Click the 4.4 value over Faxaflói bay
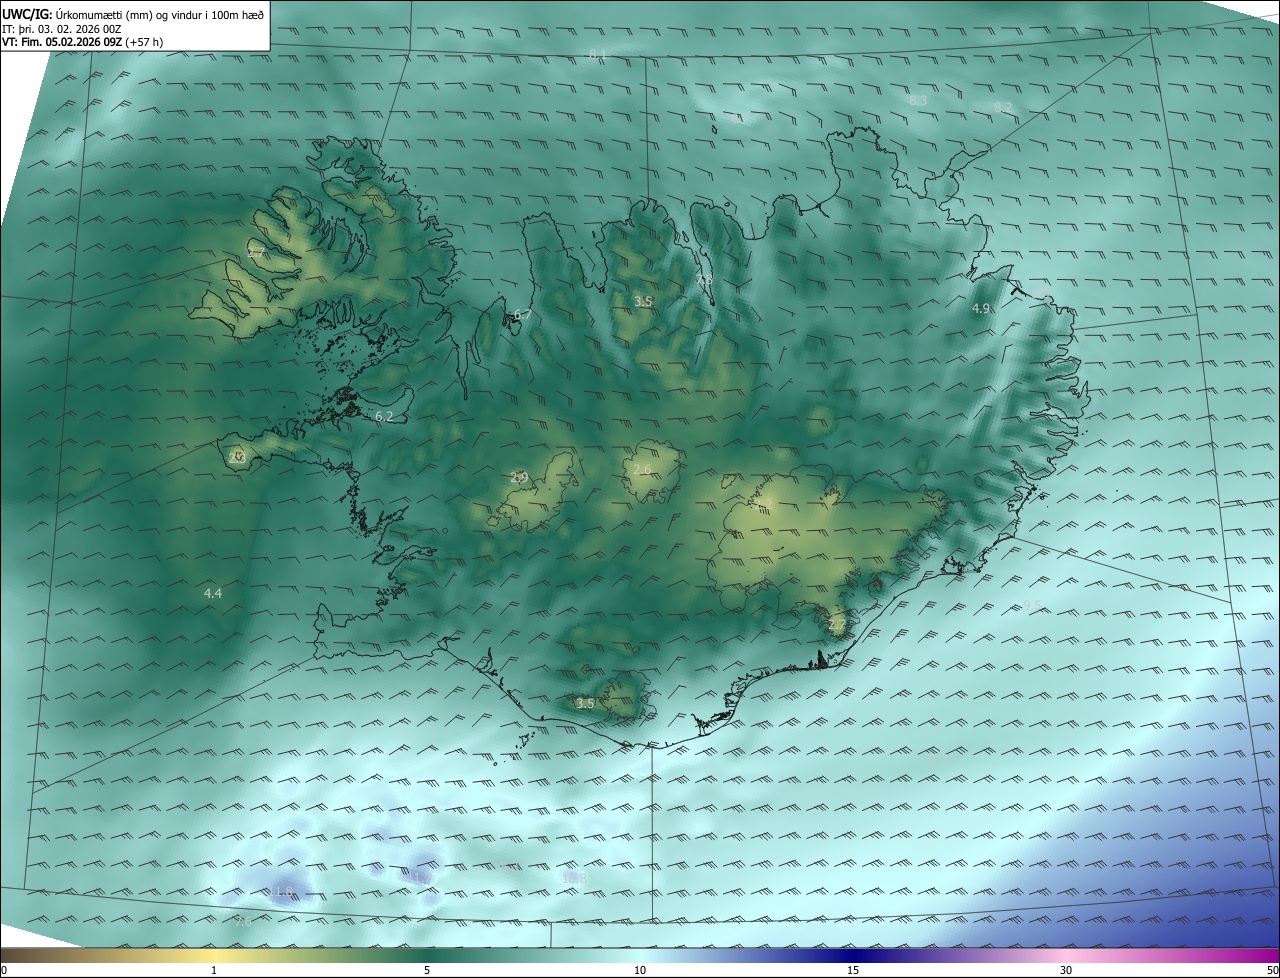This screenshot has width=1280, height=978. click(x=212, y=593)
